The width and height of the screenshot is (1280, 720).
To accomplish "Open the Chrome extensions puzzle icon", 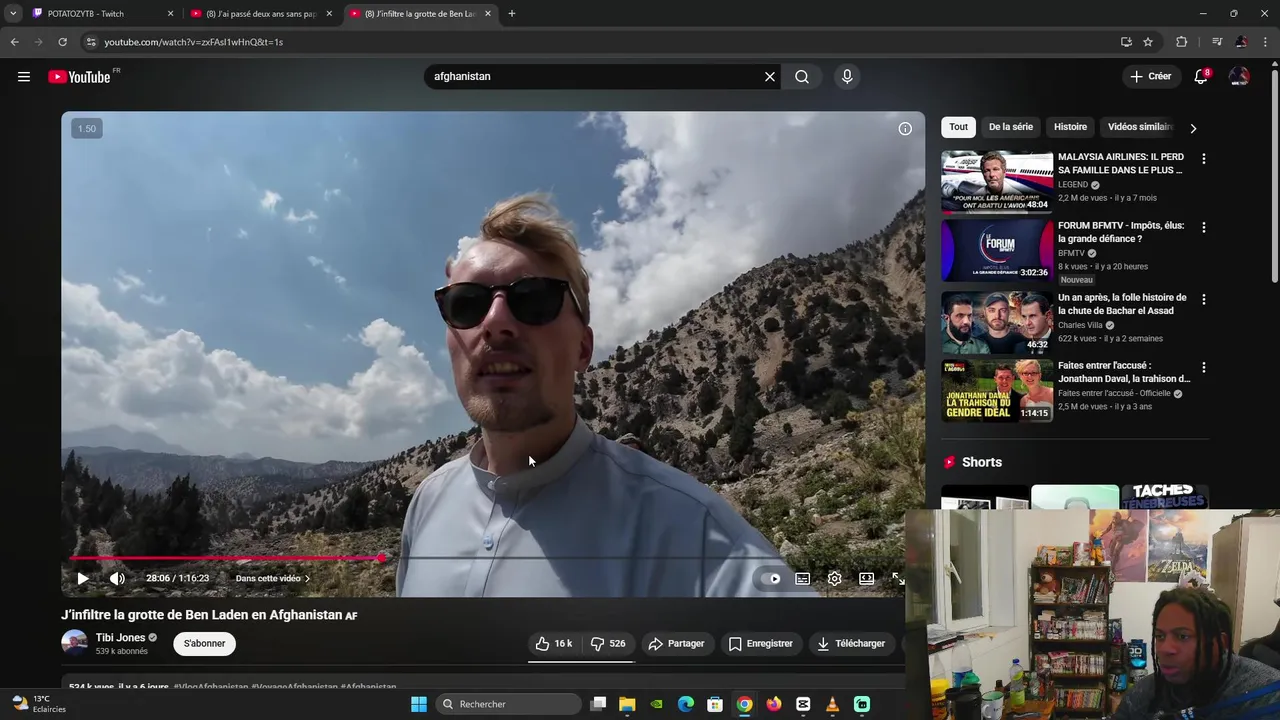I will pyautogui.click(x=1181, y=42).
